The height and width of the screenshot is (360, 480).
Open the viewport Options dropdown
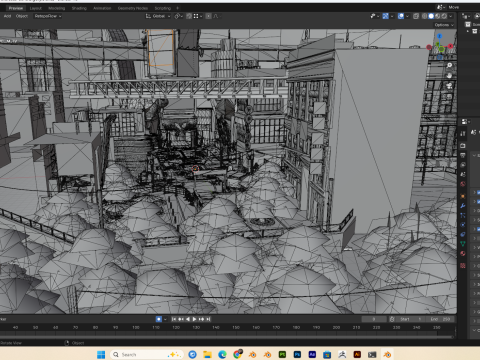click(444, 25)
